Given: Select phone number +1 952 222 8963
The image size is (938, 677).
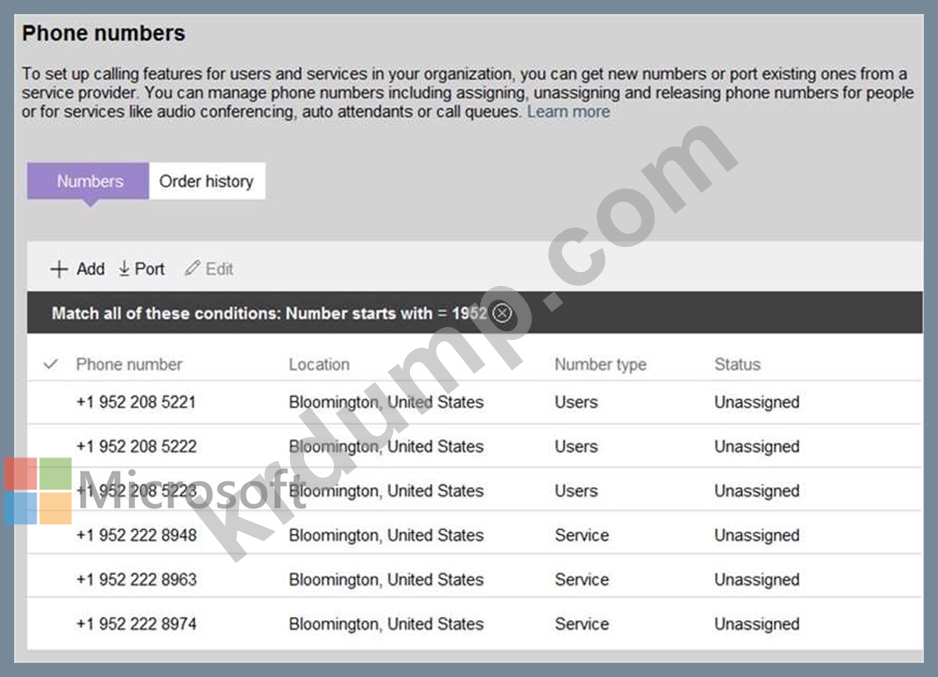Looking at the screenshot, I should [136, 579].
